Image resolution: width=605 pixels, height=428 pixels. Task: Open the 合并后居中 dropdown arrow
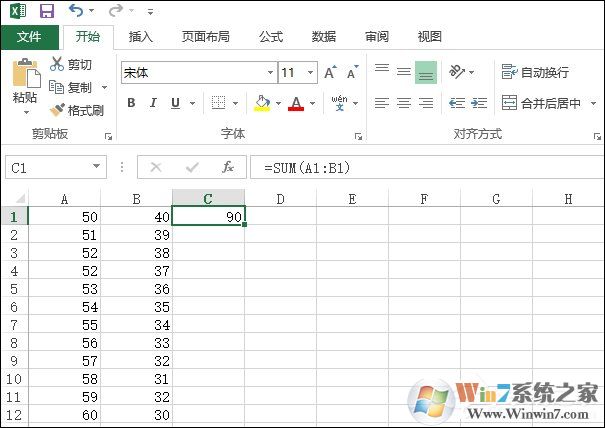[593, 103]
